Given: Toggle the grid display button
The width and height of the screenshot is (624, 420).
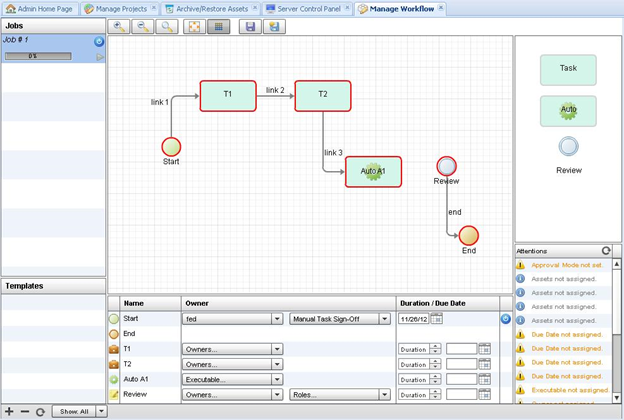Looking at the screenshot, I should pyautogui.click(x=218, y=27).
